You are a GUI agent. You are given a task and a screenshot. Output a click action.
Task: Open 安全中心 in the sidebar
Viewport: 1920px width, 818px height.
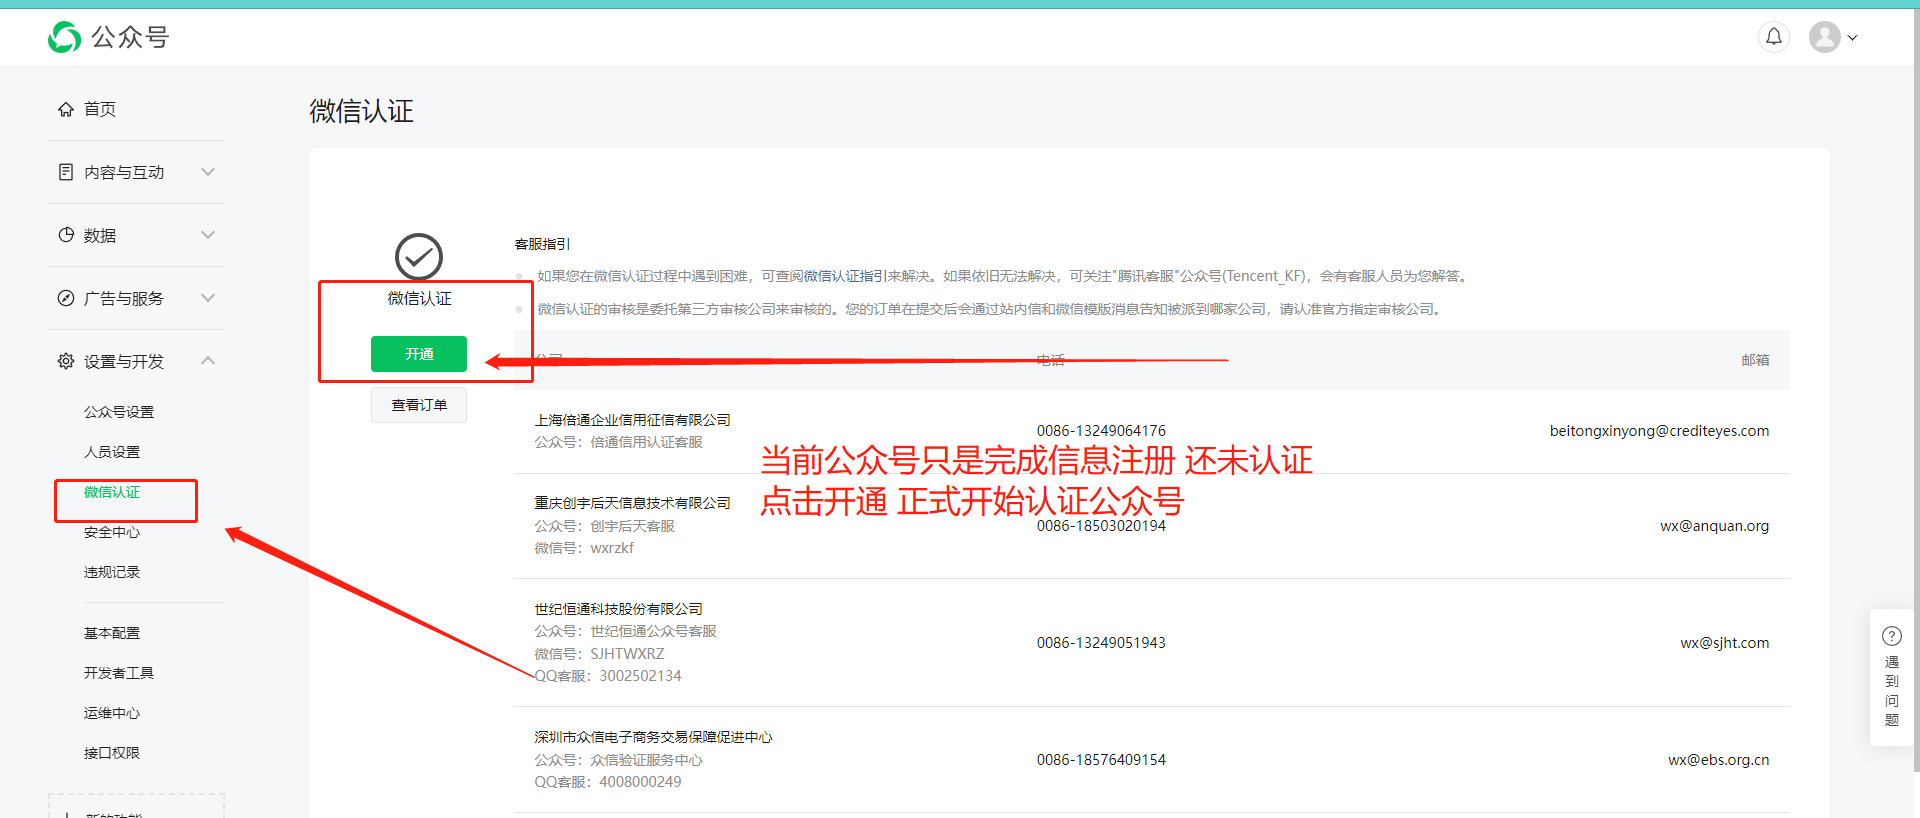pos(112,532)
